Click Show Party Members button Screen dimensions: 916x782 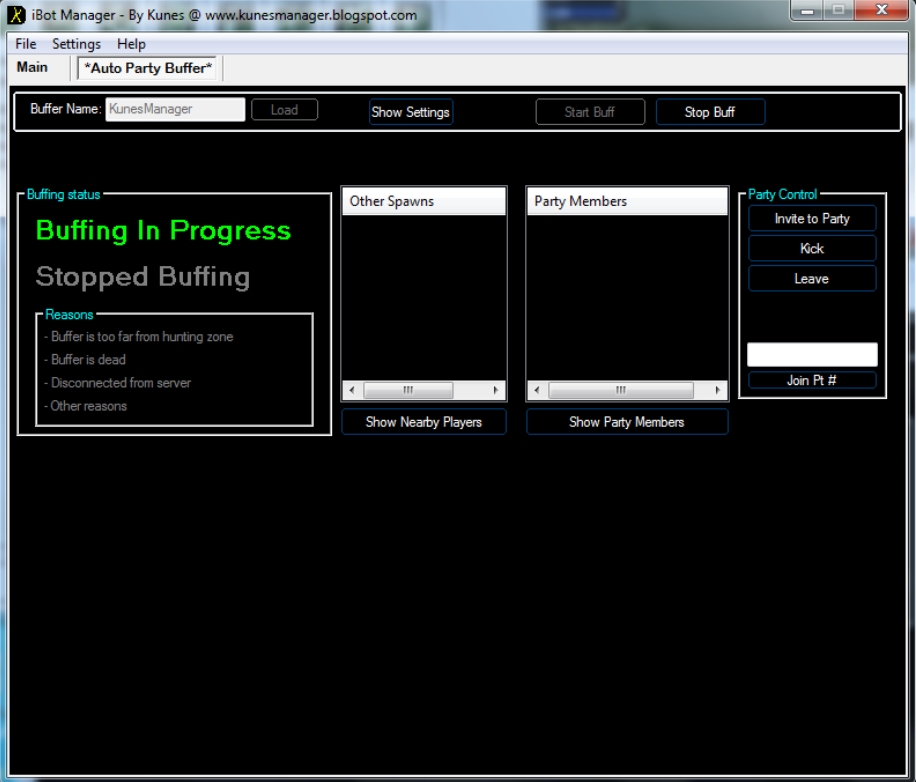tap(626, 422)
